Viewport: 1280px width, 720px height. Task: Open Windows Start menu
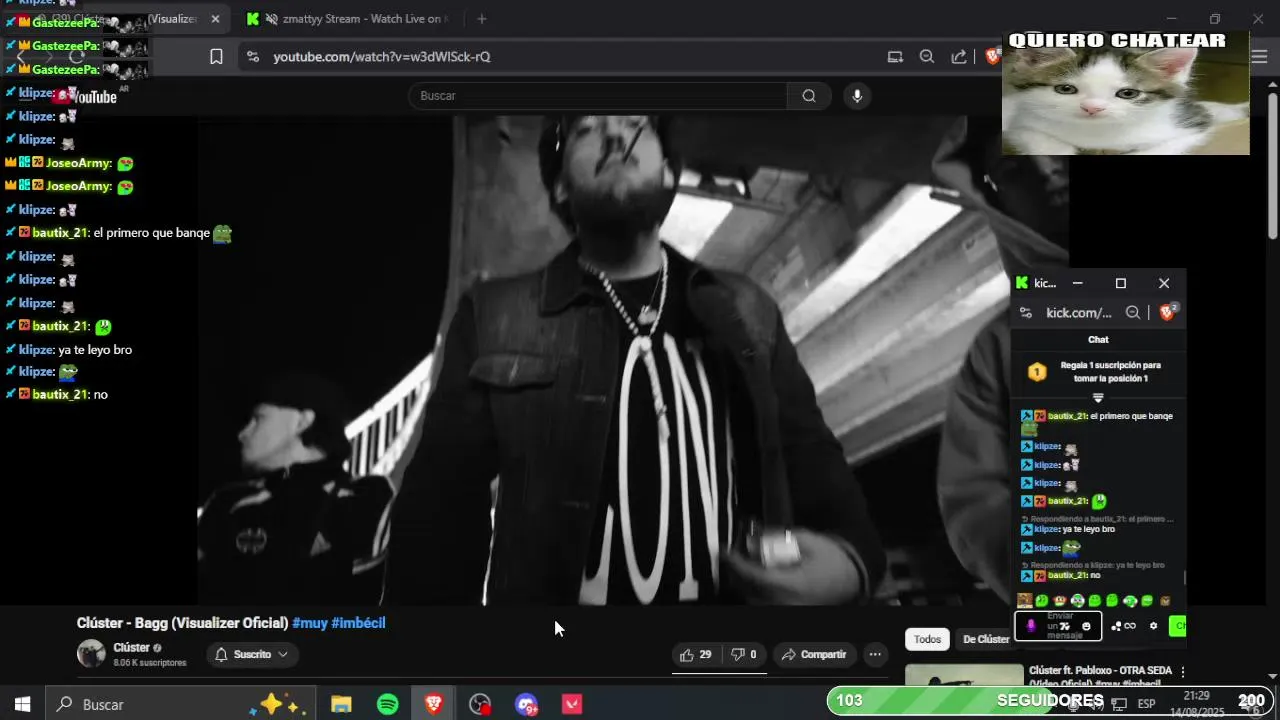[22, 704]
